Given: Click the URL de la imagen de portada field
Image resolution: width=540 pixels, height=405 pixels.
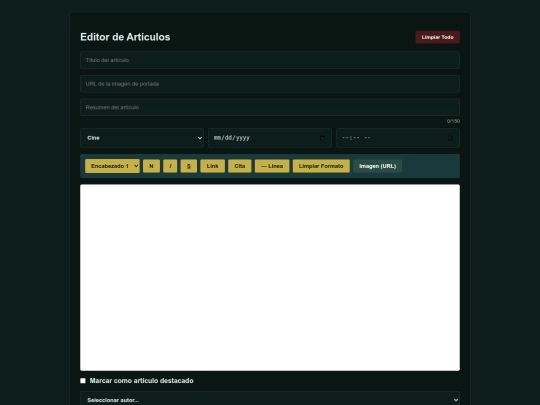Looking at the screenshot, I should tap(270, 84).
